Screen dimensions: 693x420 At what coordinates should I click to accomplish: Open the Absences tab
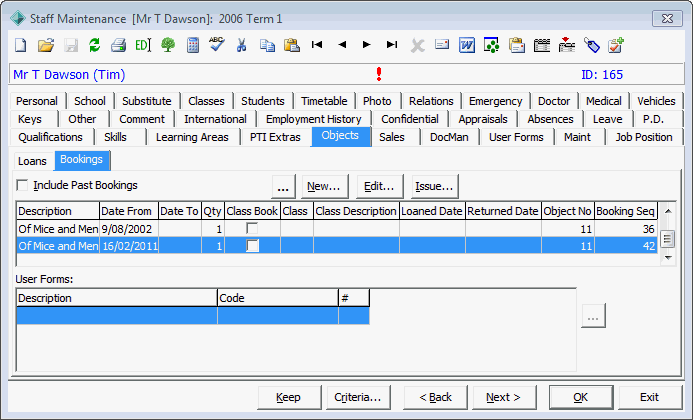[x=550, y=119]
